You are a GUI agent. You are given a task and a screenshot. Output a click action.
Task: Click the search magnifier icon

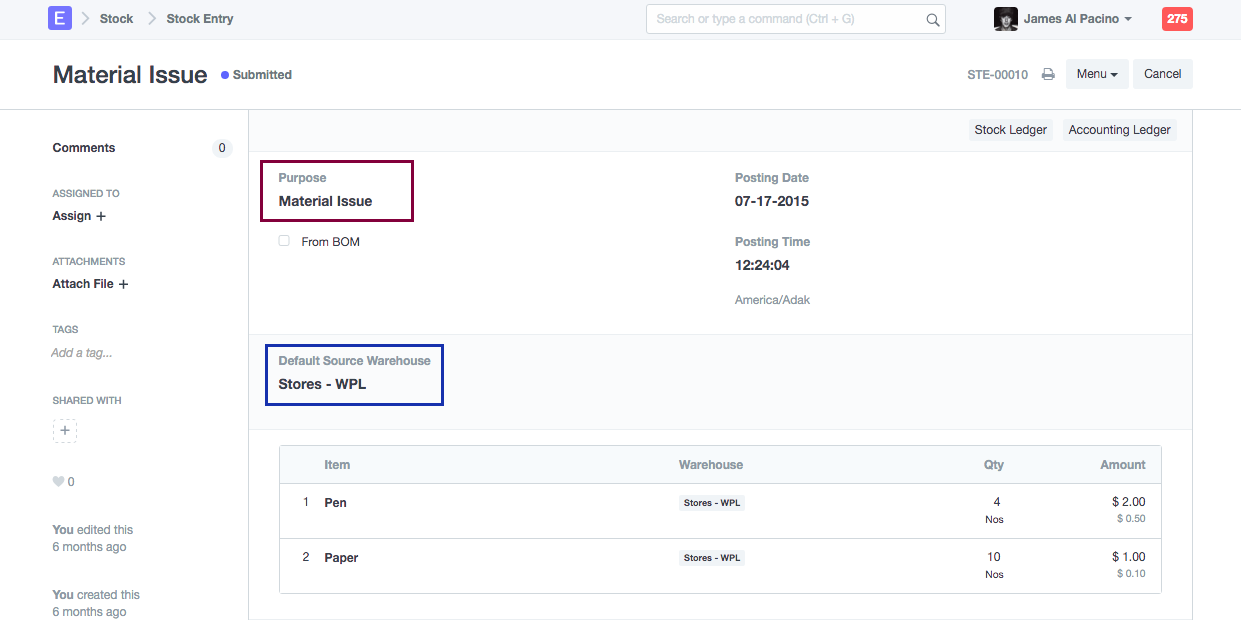pyautogui.click(x=932, y=19)
